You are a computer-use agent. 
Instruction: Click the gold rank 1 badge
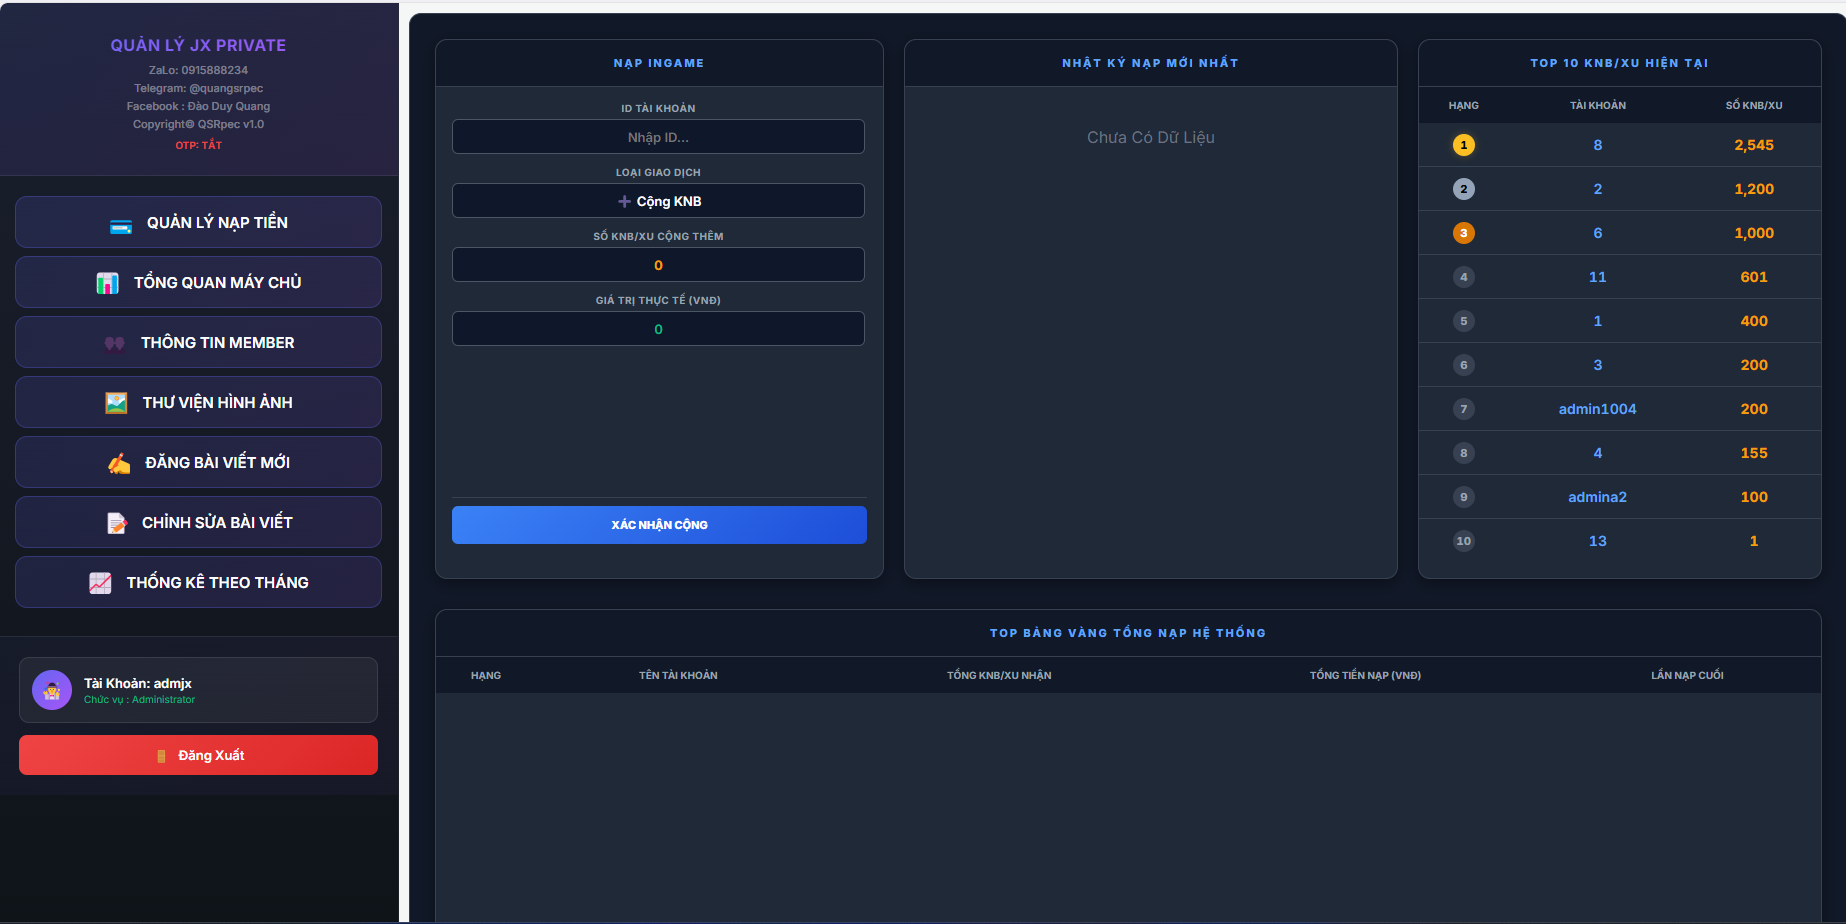(x=1463, y=145)
